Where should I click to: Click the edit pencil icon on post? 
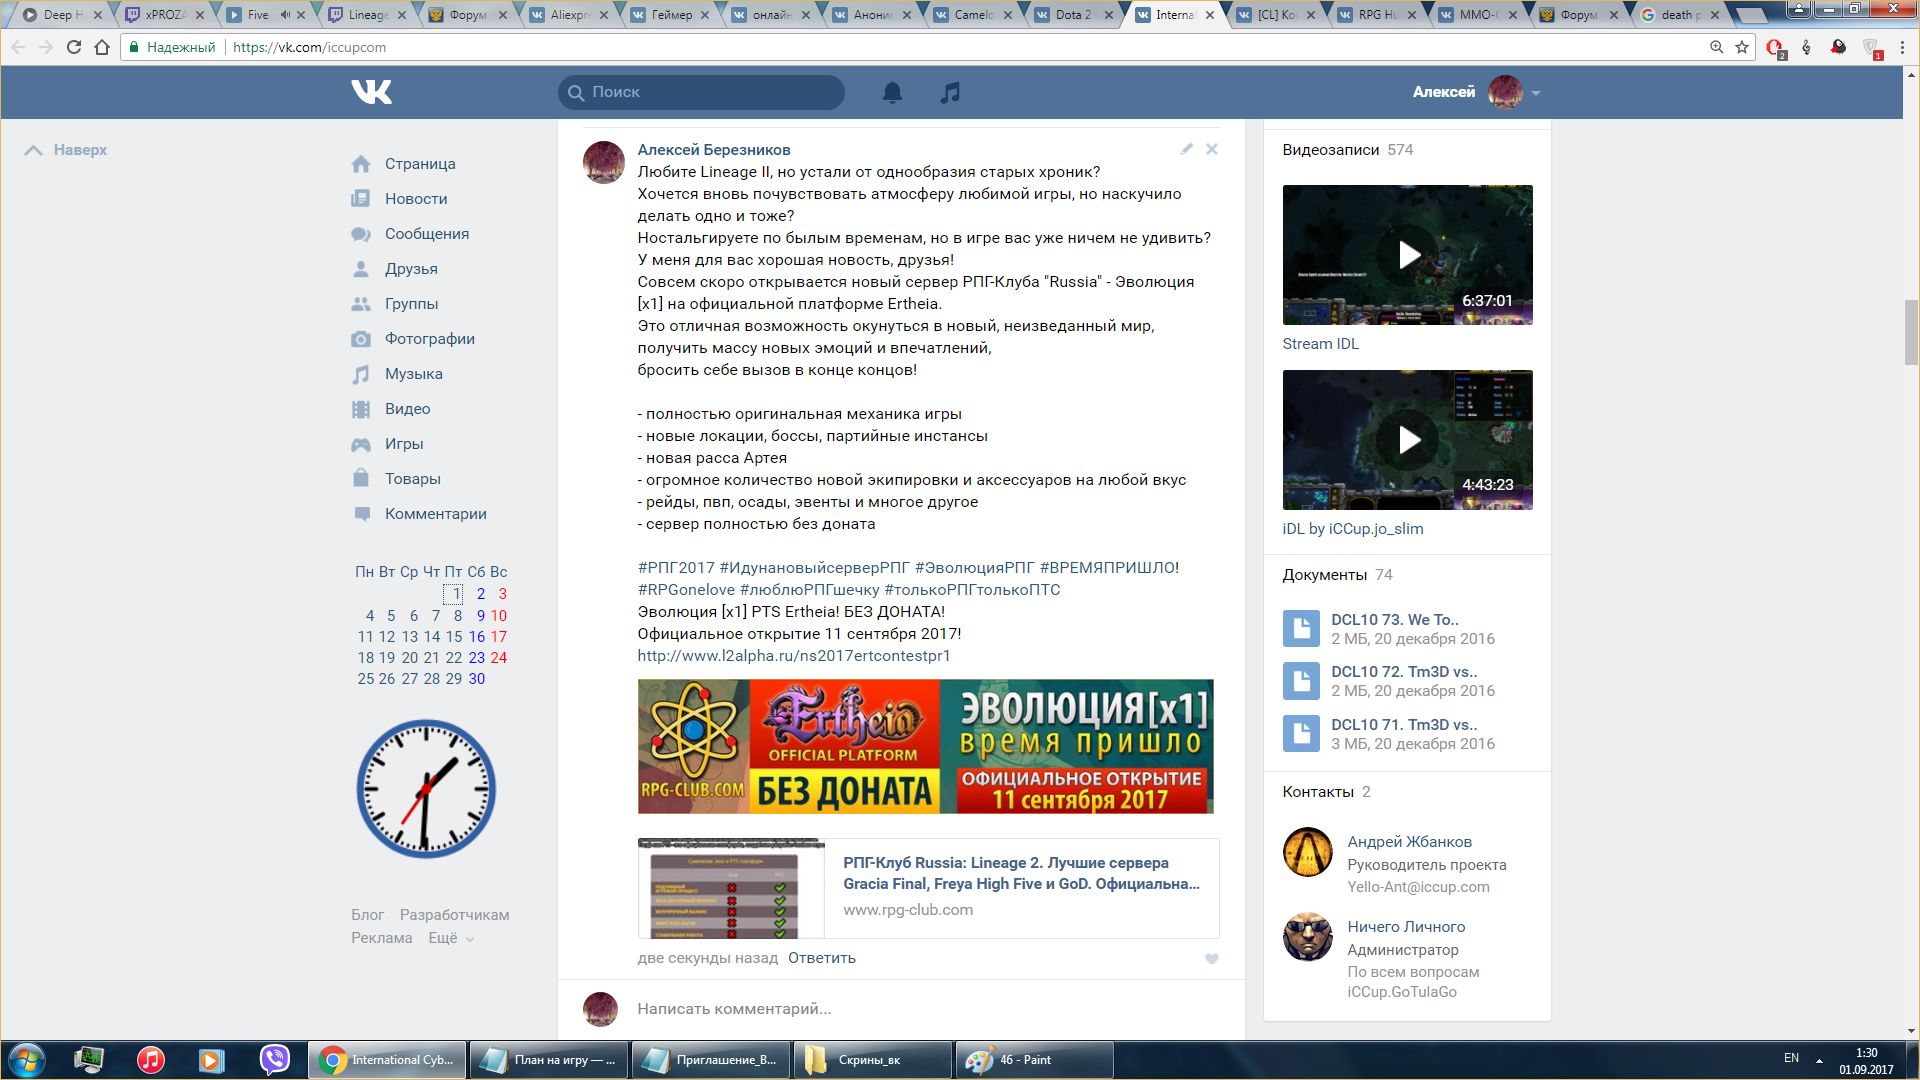[1186, 149]
